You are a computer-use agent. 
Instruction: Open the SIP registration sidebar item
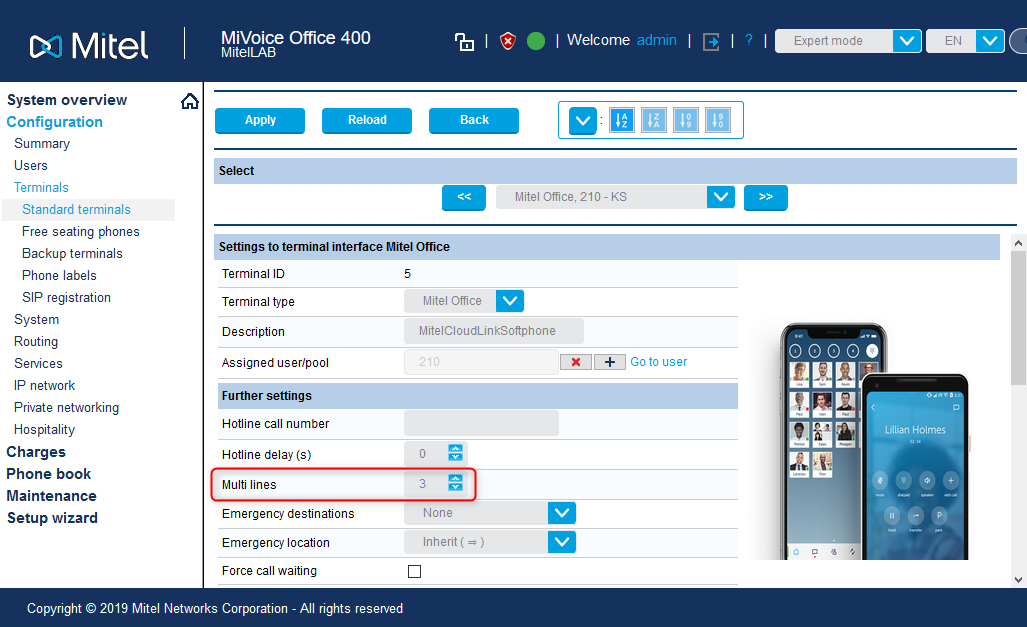point(68,297)
